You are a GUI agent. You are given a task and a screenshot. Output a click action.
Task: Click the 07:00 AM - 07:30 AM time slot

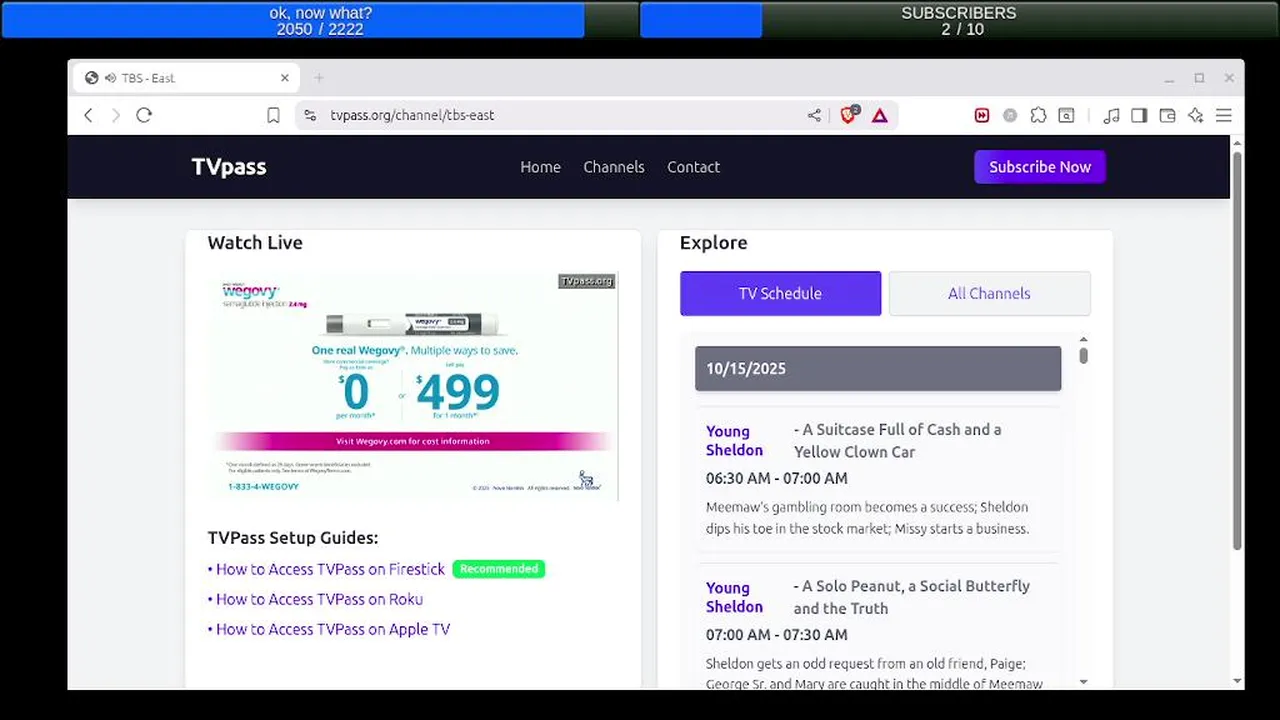click(x=777, y=635)
